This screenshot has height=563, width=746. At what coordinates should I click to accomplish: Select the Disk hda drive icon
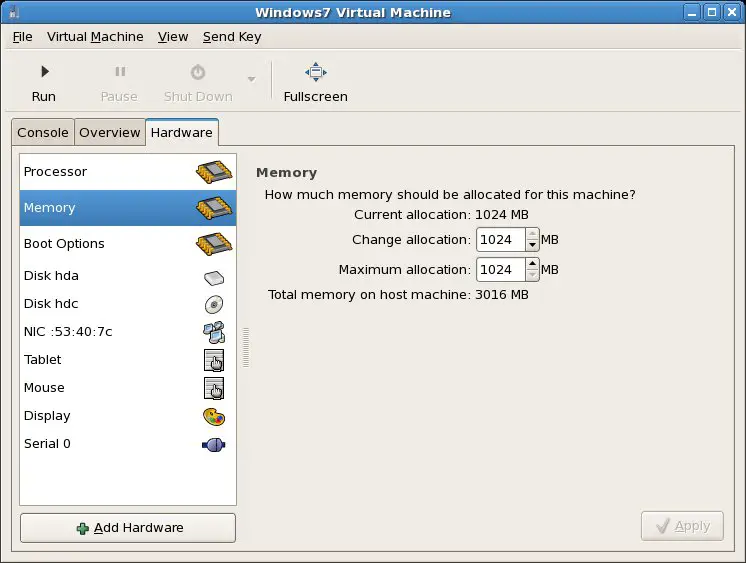[x=213, y=277]
